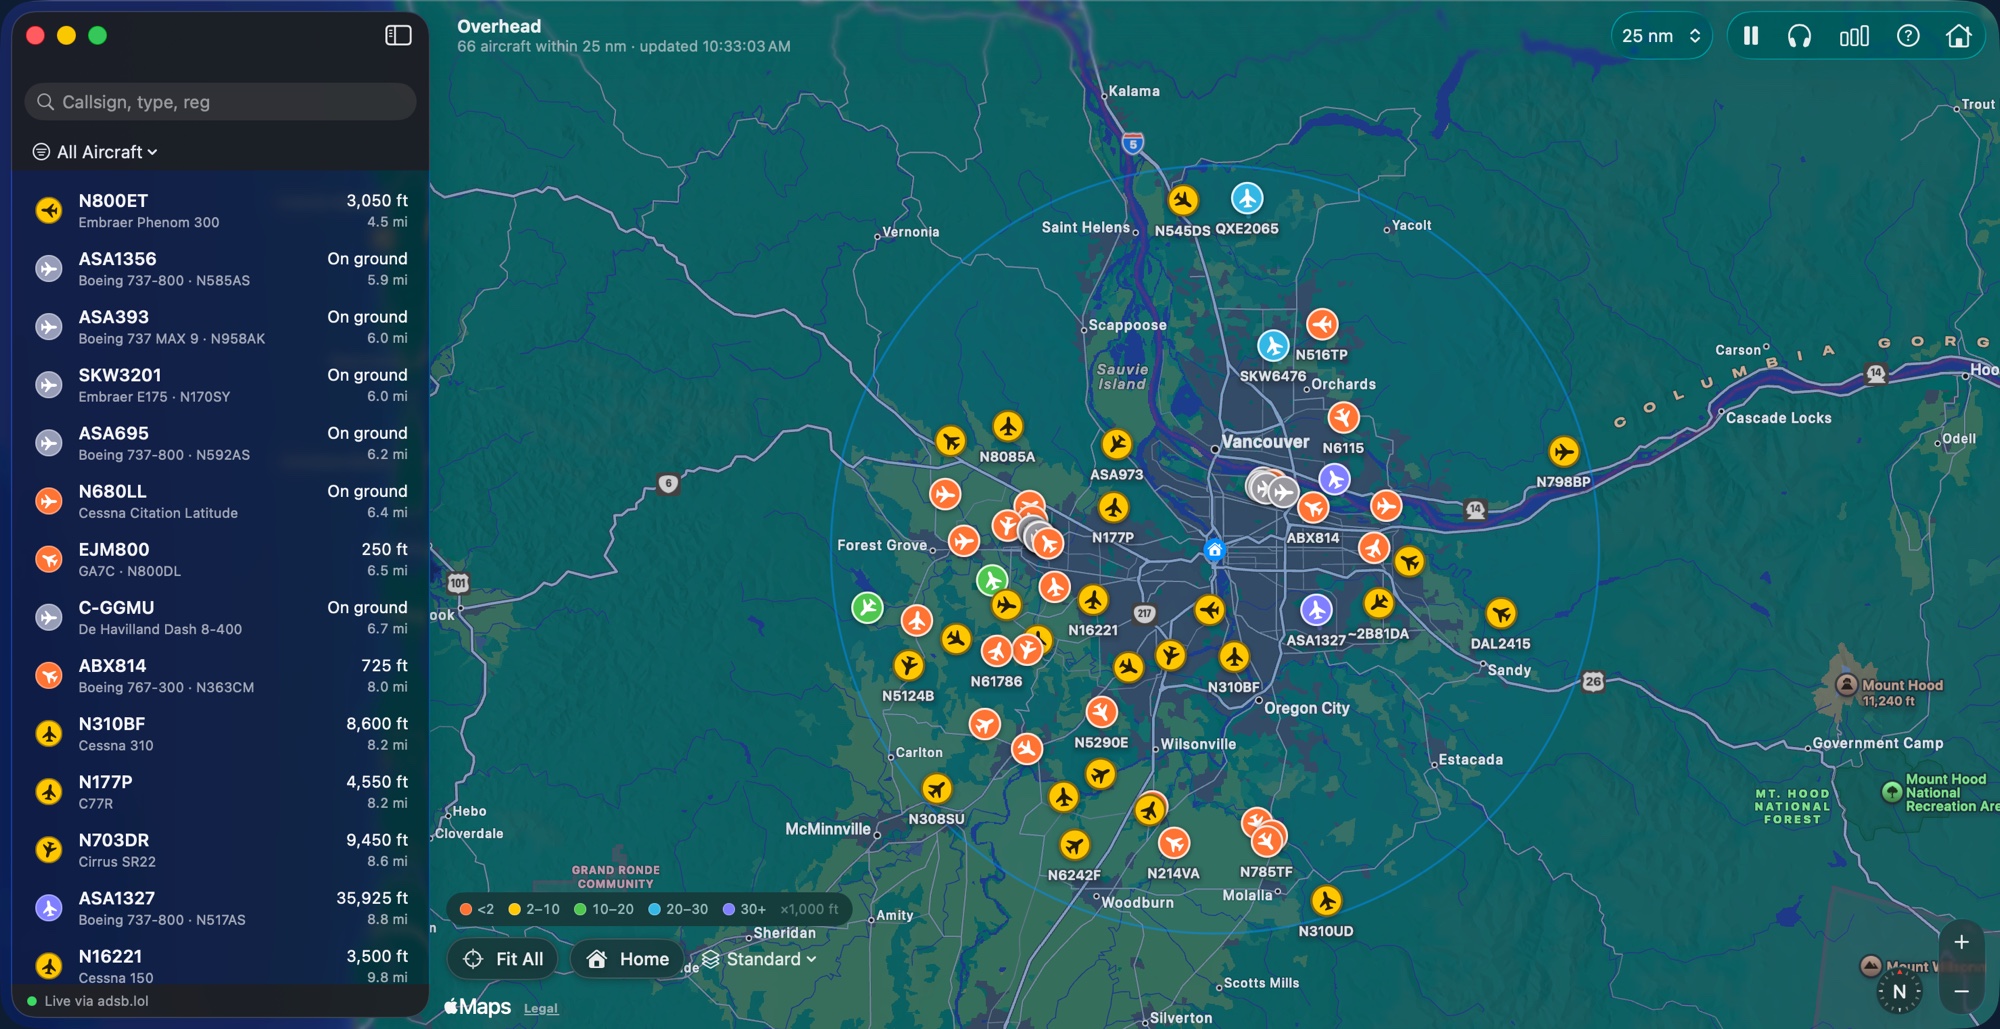This screenshot has width=2000, height=1029.
Task: Select ASA1327 row in the sidebar list
Action: click(x=221, y=908)
